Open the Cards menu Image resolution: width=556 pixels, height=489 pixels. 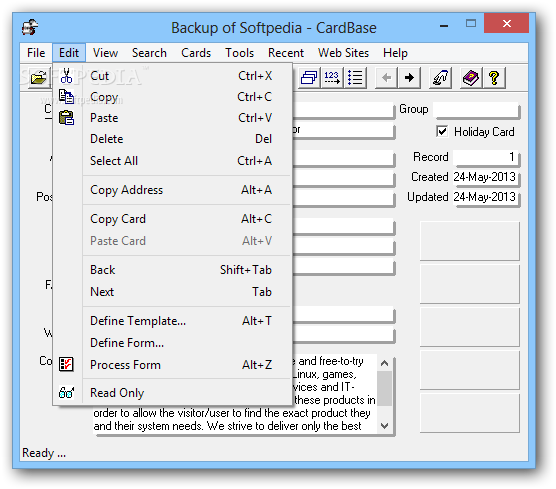click(x=196, y=53)
